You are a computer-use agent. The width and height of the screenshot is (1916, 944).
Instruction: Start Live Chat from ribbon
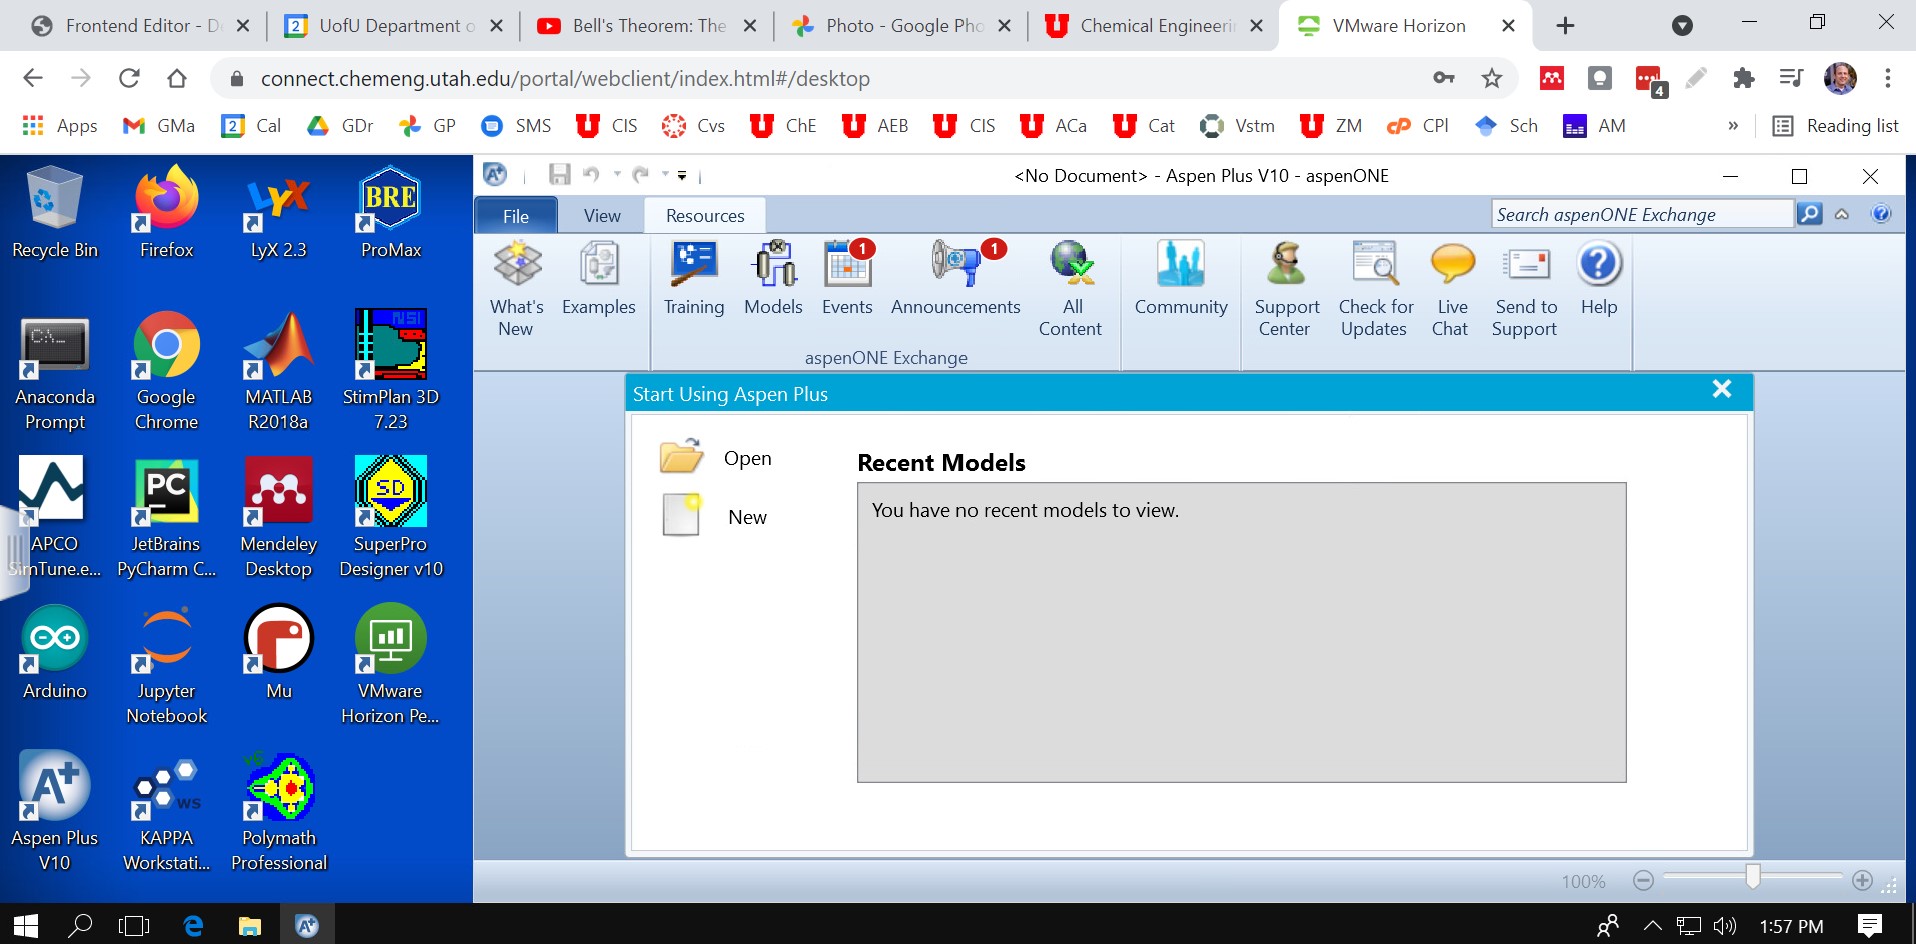1452,290
